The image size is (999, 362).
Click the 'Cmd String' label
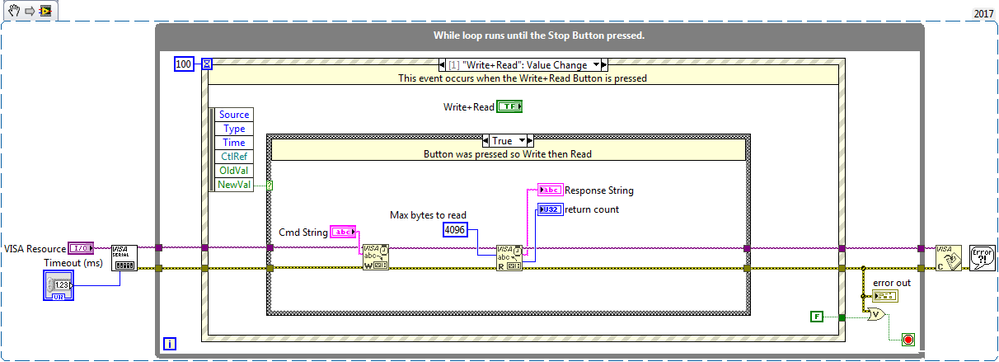303,233
